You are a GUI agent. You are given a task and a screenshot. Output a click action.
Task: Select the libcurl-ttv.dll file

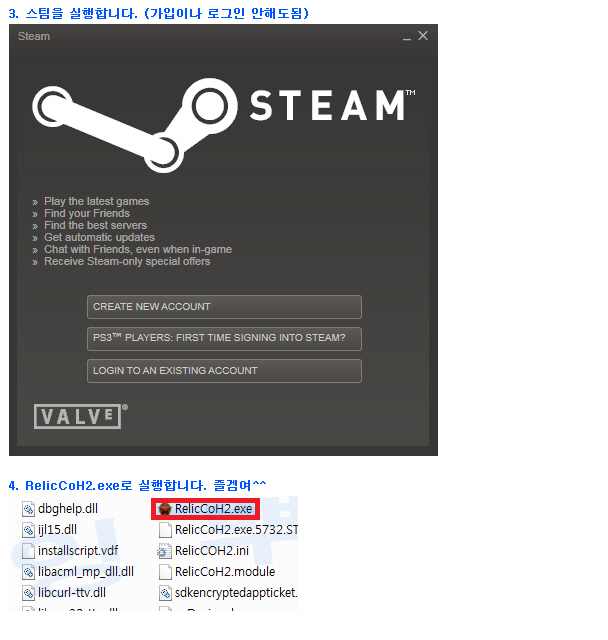click(64, 593)
